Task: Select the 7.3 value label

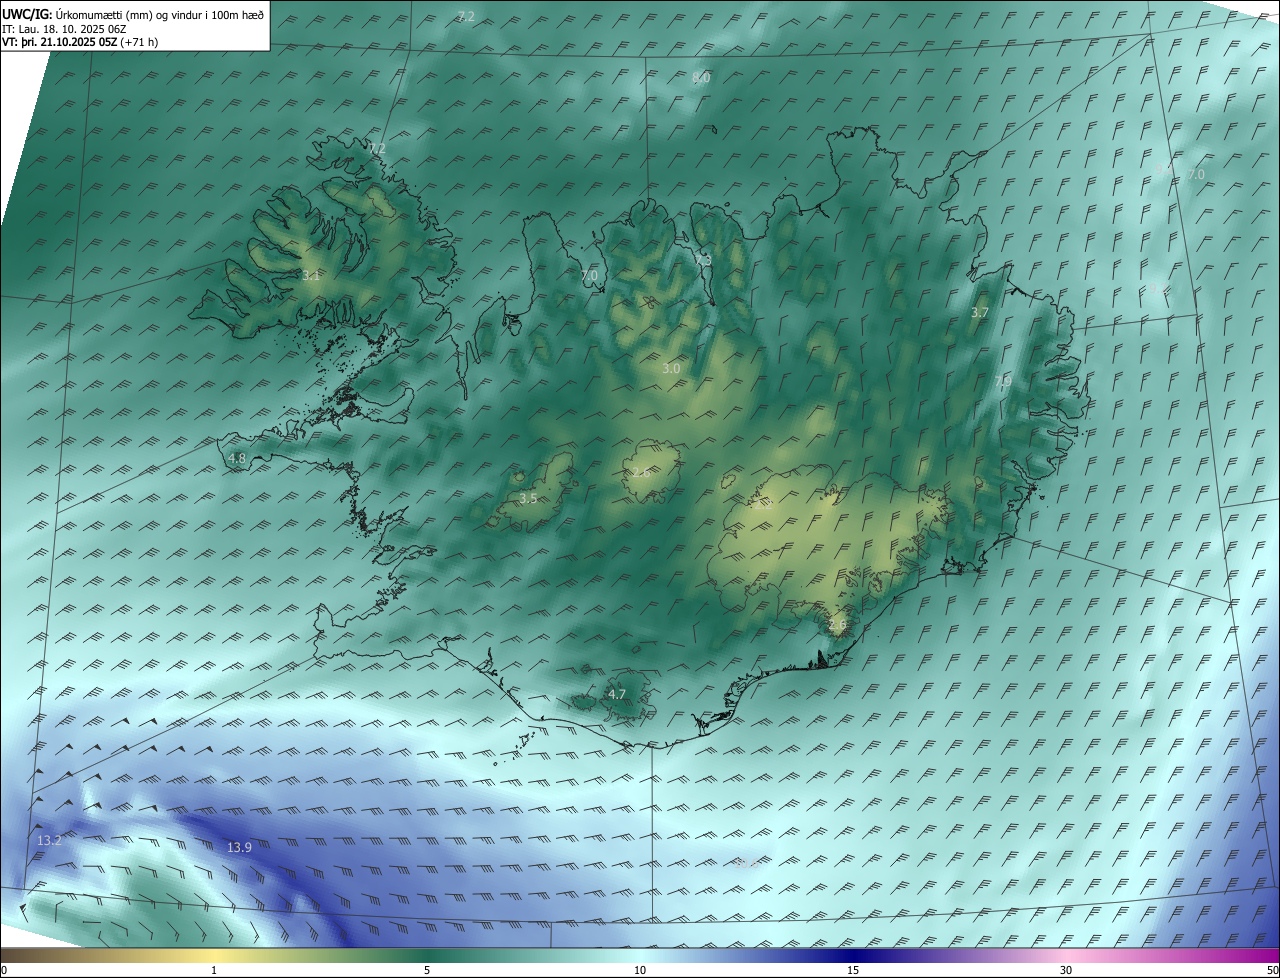Action: (703, 260)
